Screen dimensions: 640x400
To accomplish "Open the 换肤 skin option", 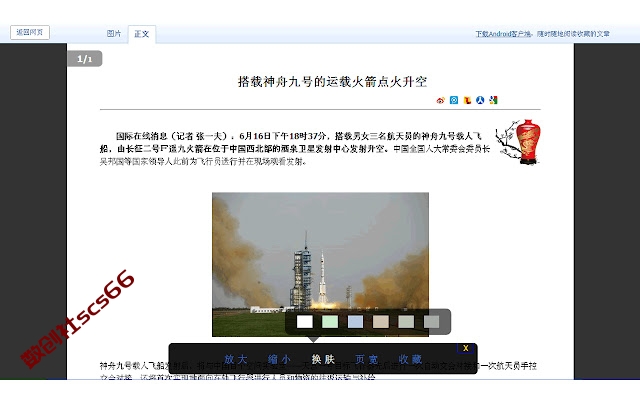I will [x=323, y=359].
